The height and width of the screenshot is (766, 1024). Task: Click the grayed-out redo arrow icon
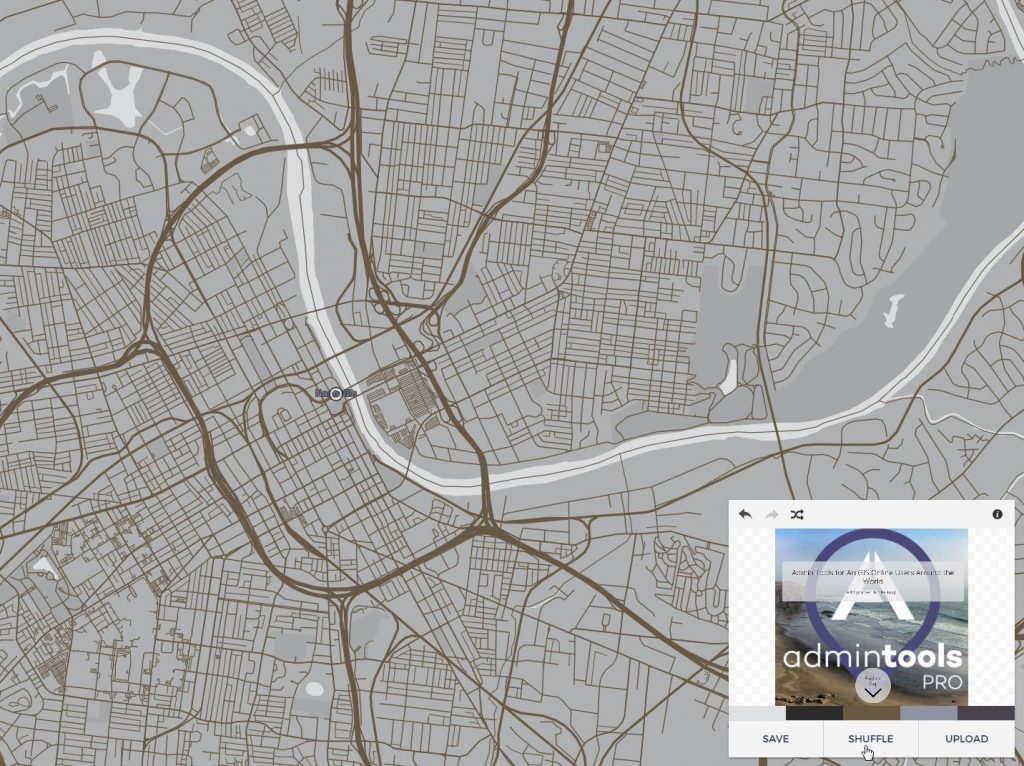[771, 514]
